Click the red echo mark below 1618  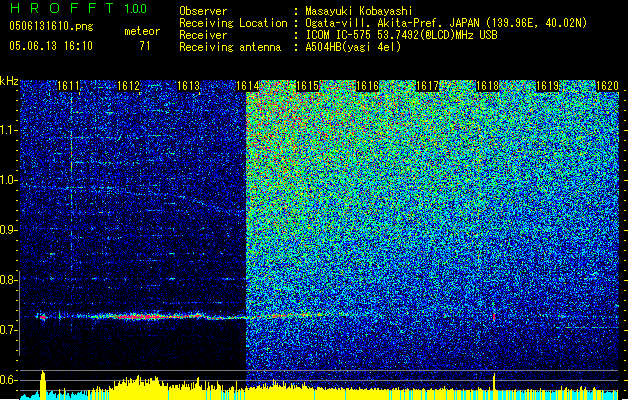click(494, 317)
